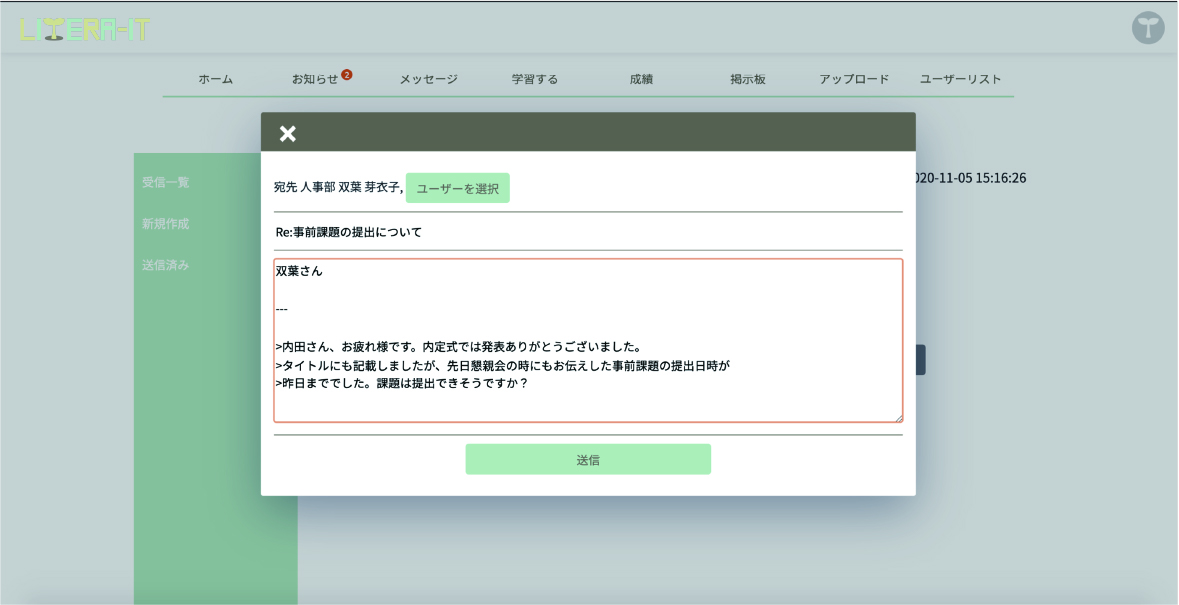
Task: Go to the ホーム tab
Action: [216, 79]
